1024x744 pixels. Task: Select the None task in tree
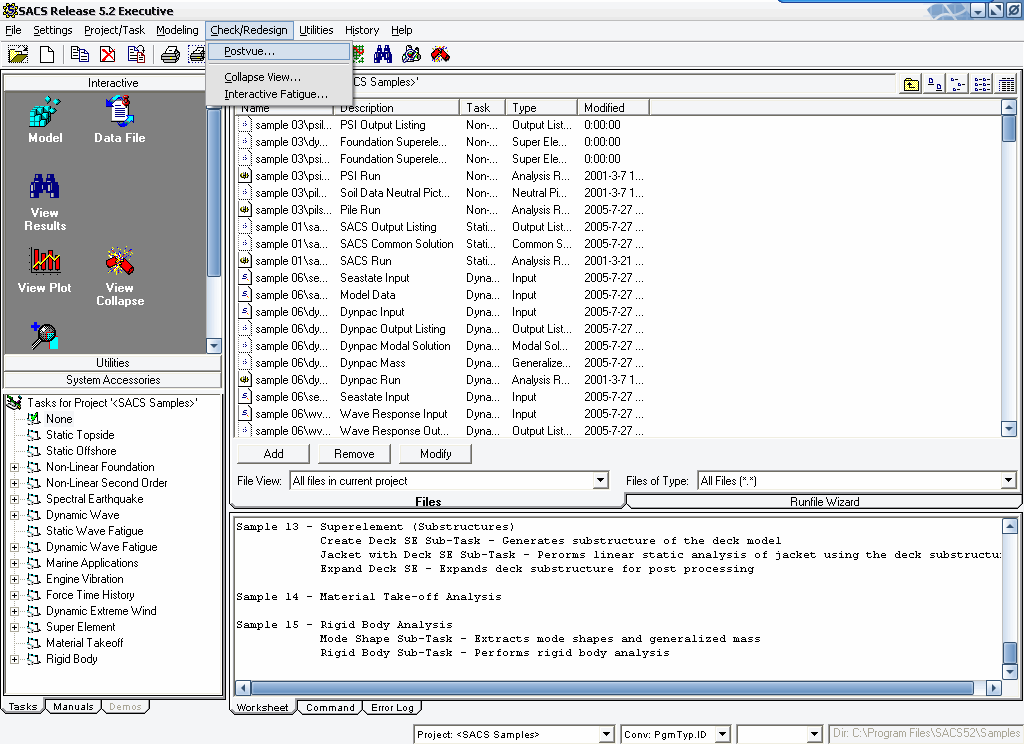tap(59, 419)
